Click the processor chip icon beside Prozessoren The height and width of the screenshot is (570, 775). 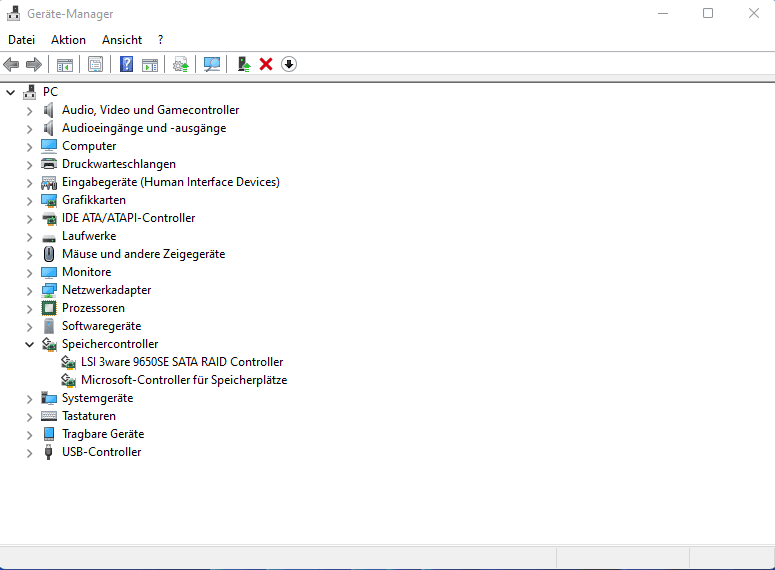[48, 308]
